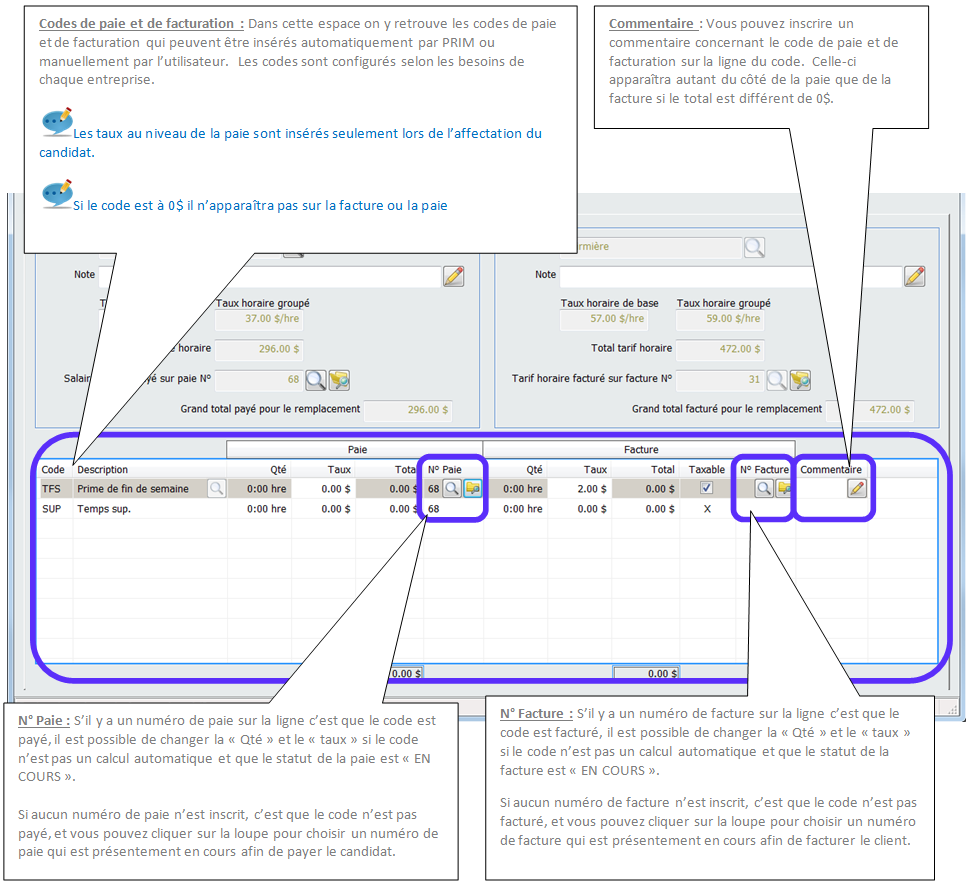Click the Paie Qté cell of the TFS row
Screen dimensions: 969x886
(258, 489)
